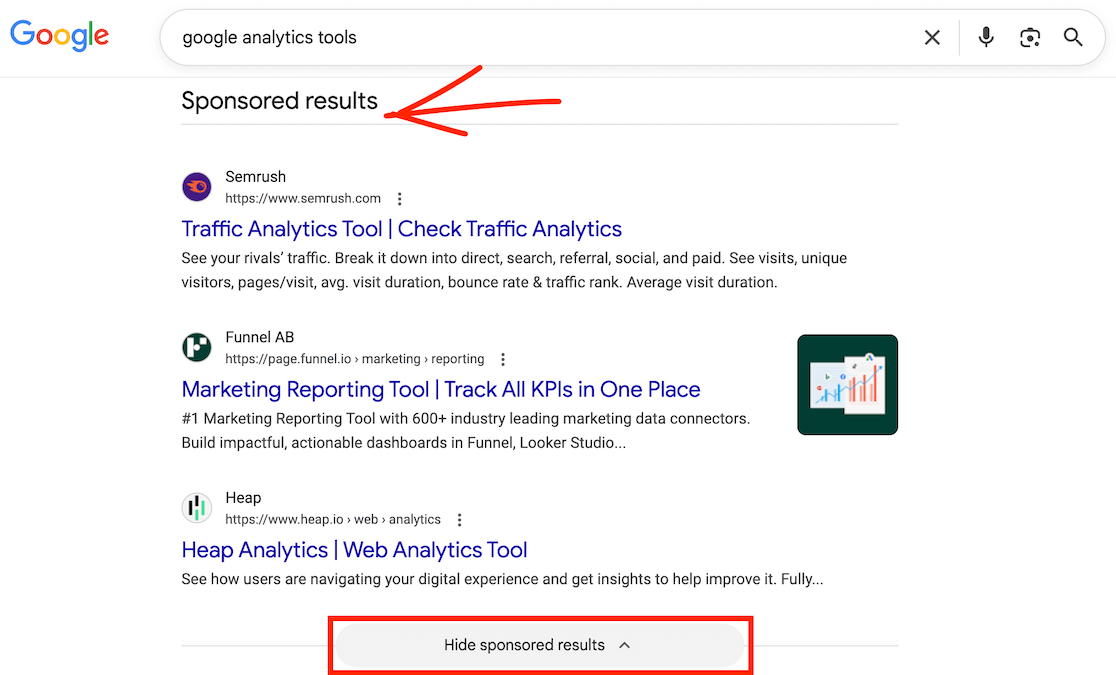Click the Google logo
Viewport: 1116px width, 675px height.
pyautogui.click(x=59, y=35)
